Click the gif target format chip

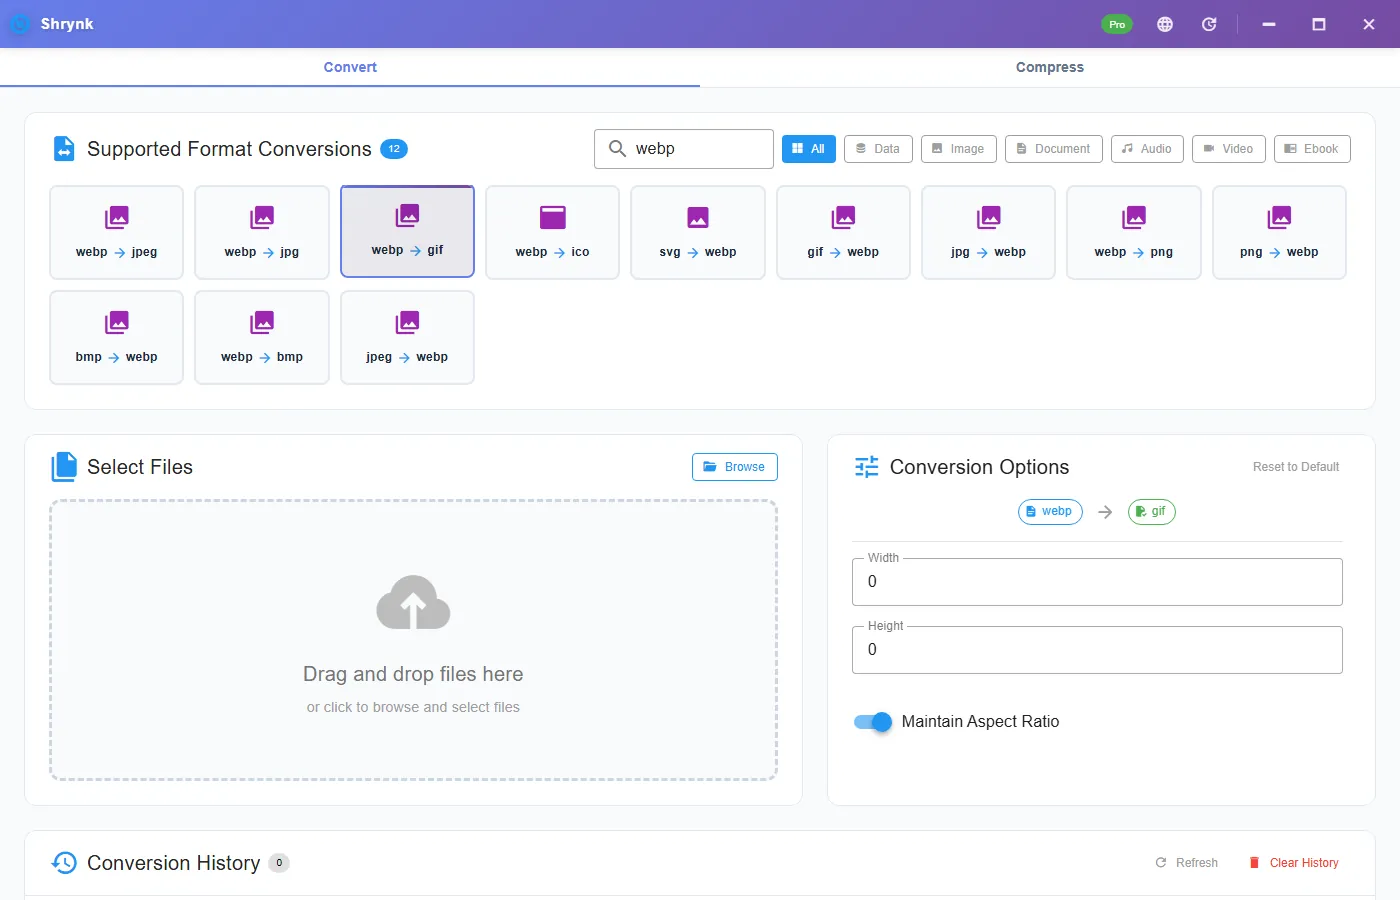tap(1152, 512)
